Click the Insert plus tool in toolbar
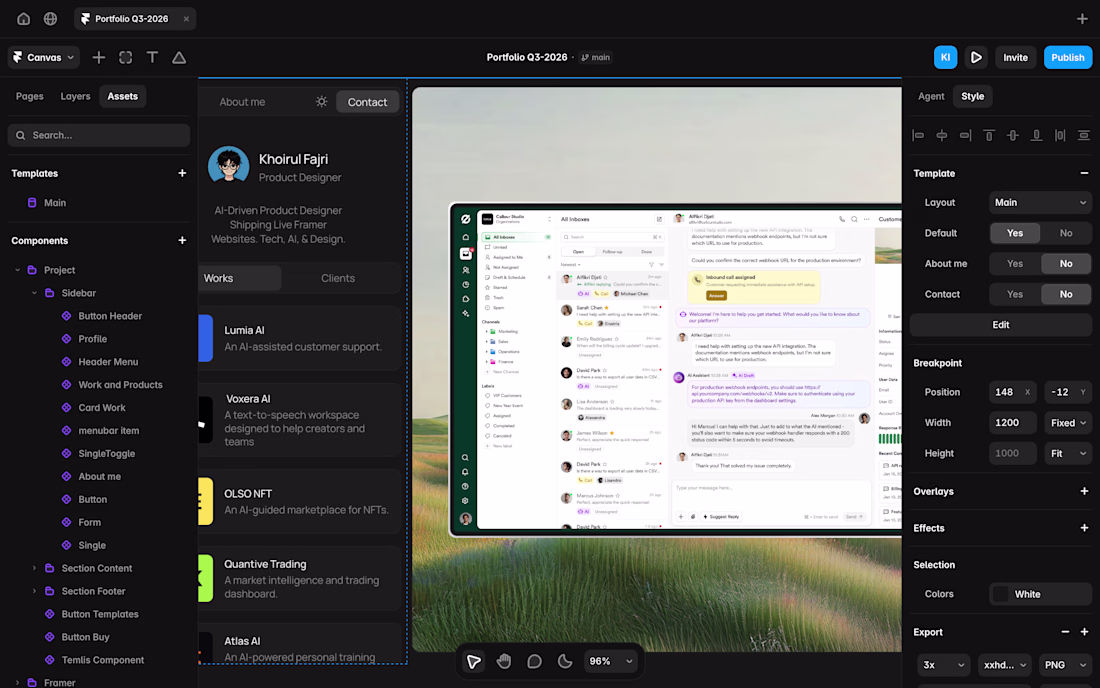The width and height of the screenshot is (1100, 688). point(99,58)
